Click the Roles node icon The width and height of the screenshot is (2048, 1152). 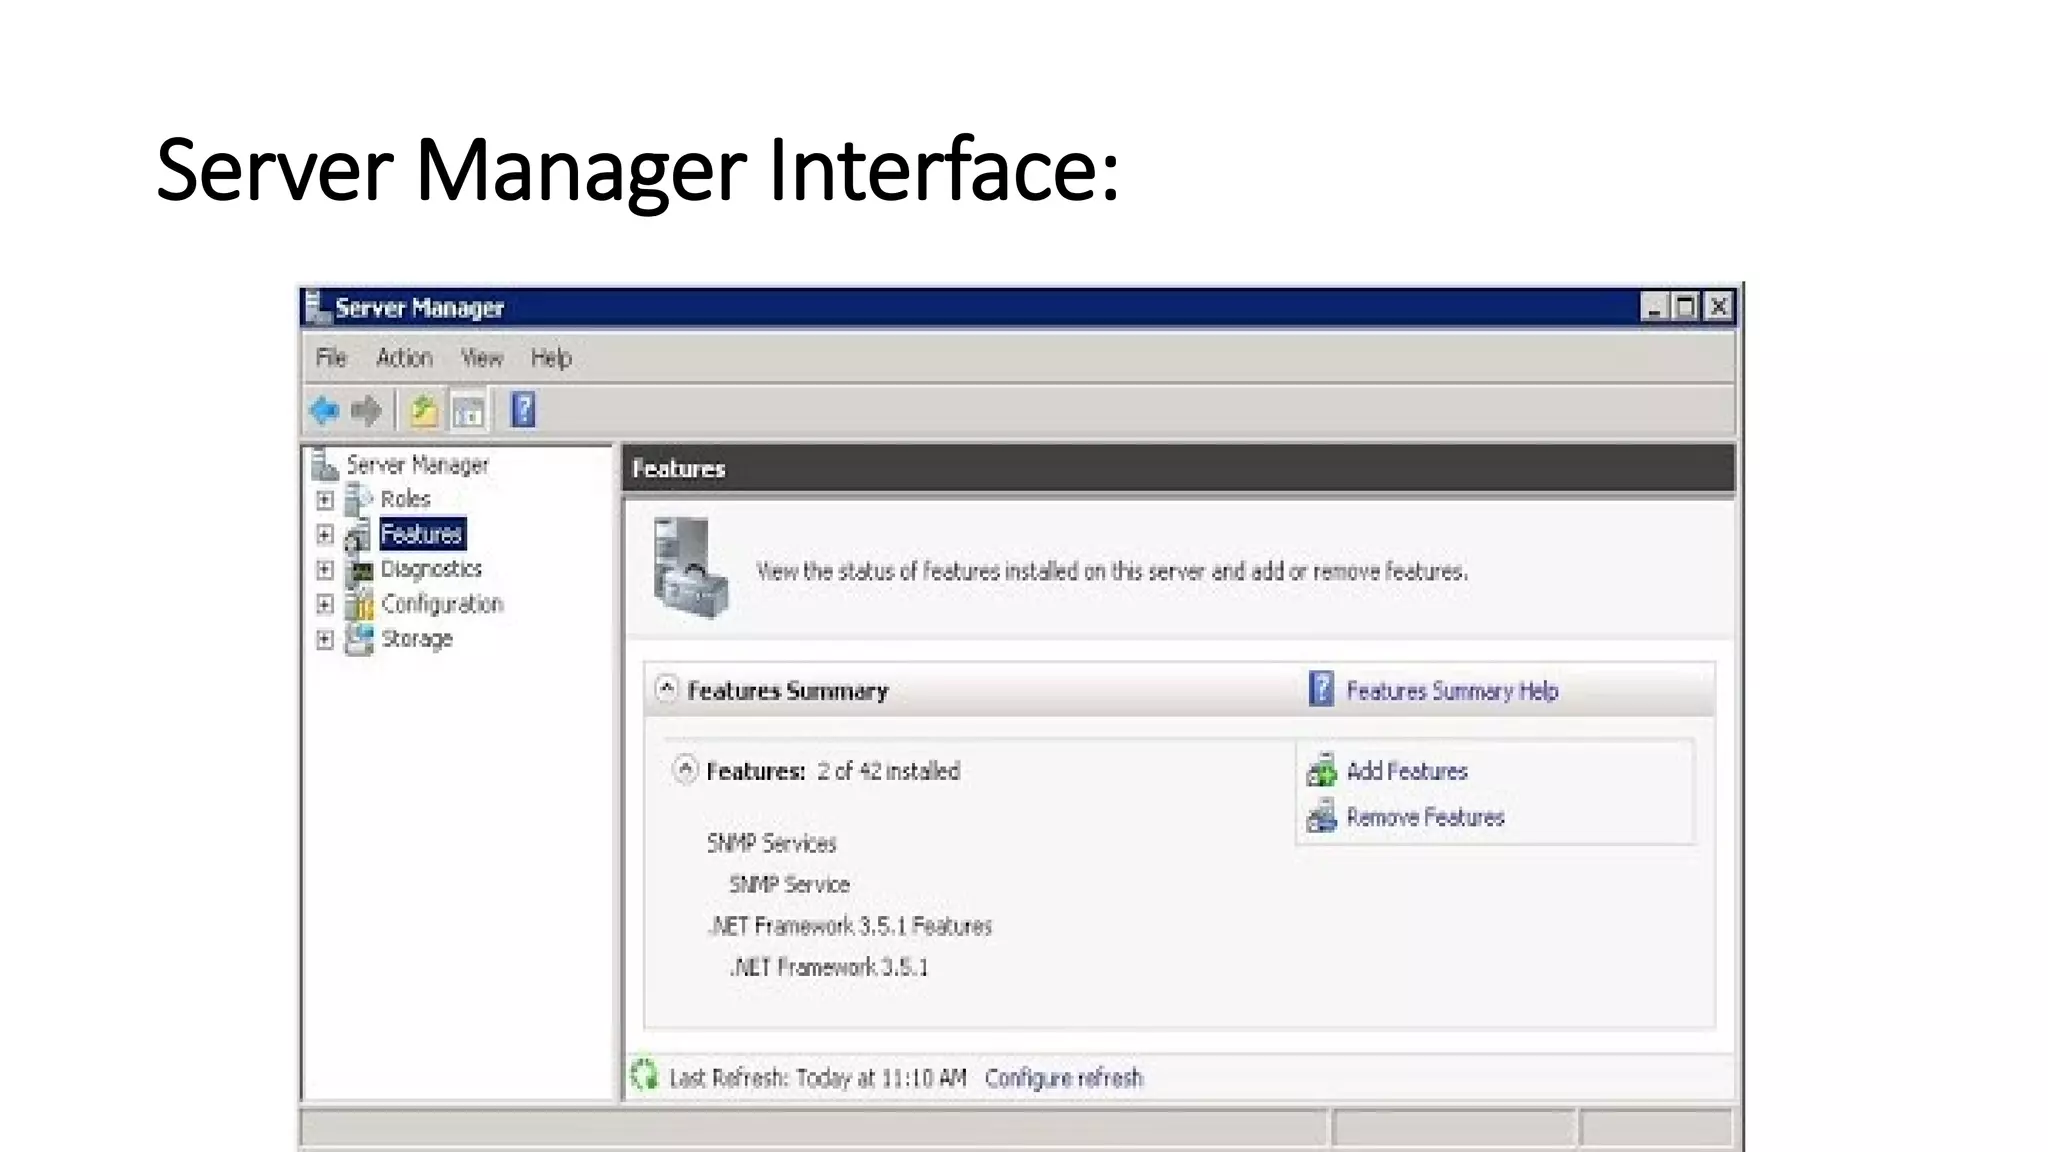click(x=358, y=499)
